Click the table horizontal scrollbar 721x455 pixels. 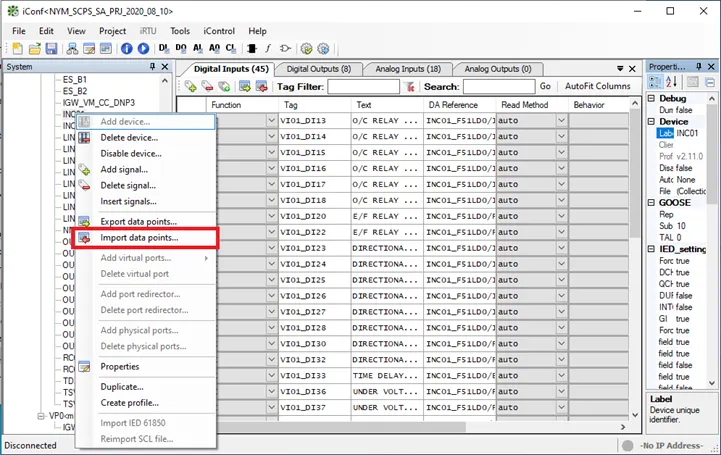click(341, 427)
